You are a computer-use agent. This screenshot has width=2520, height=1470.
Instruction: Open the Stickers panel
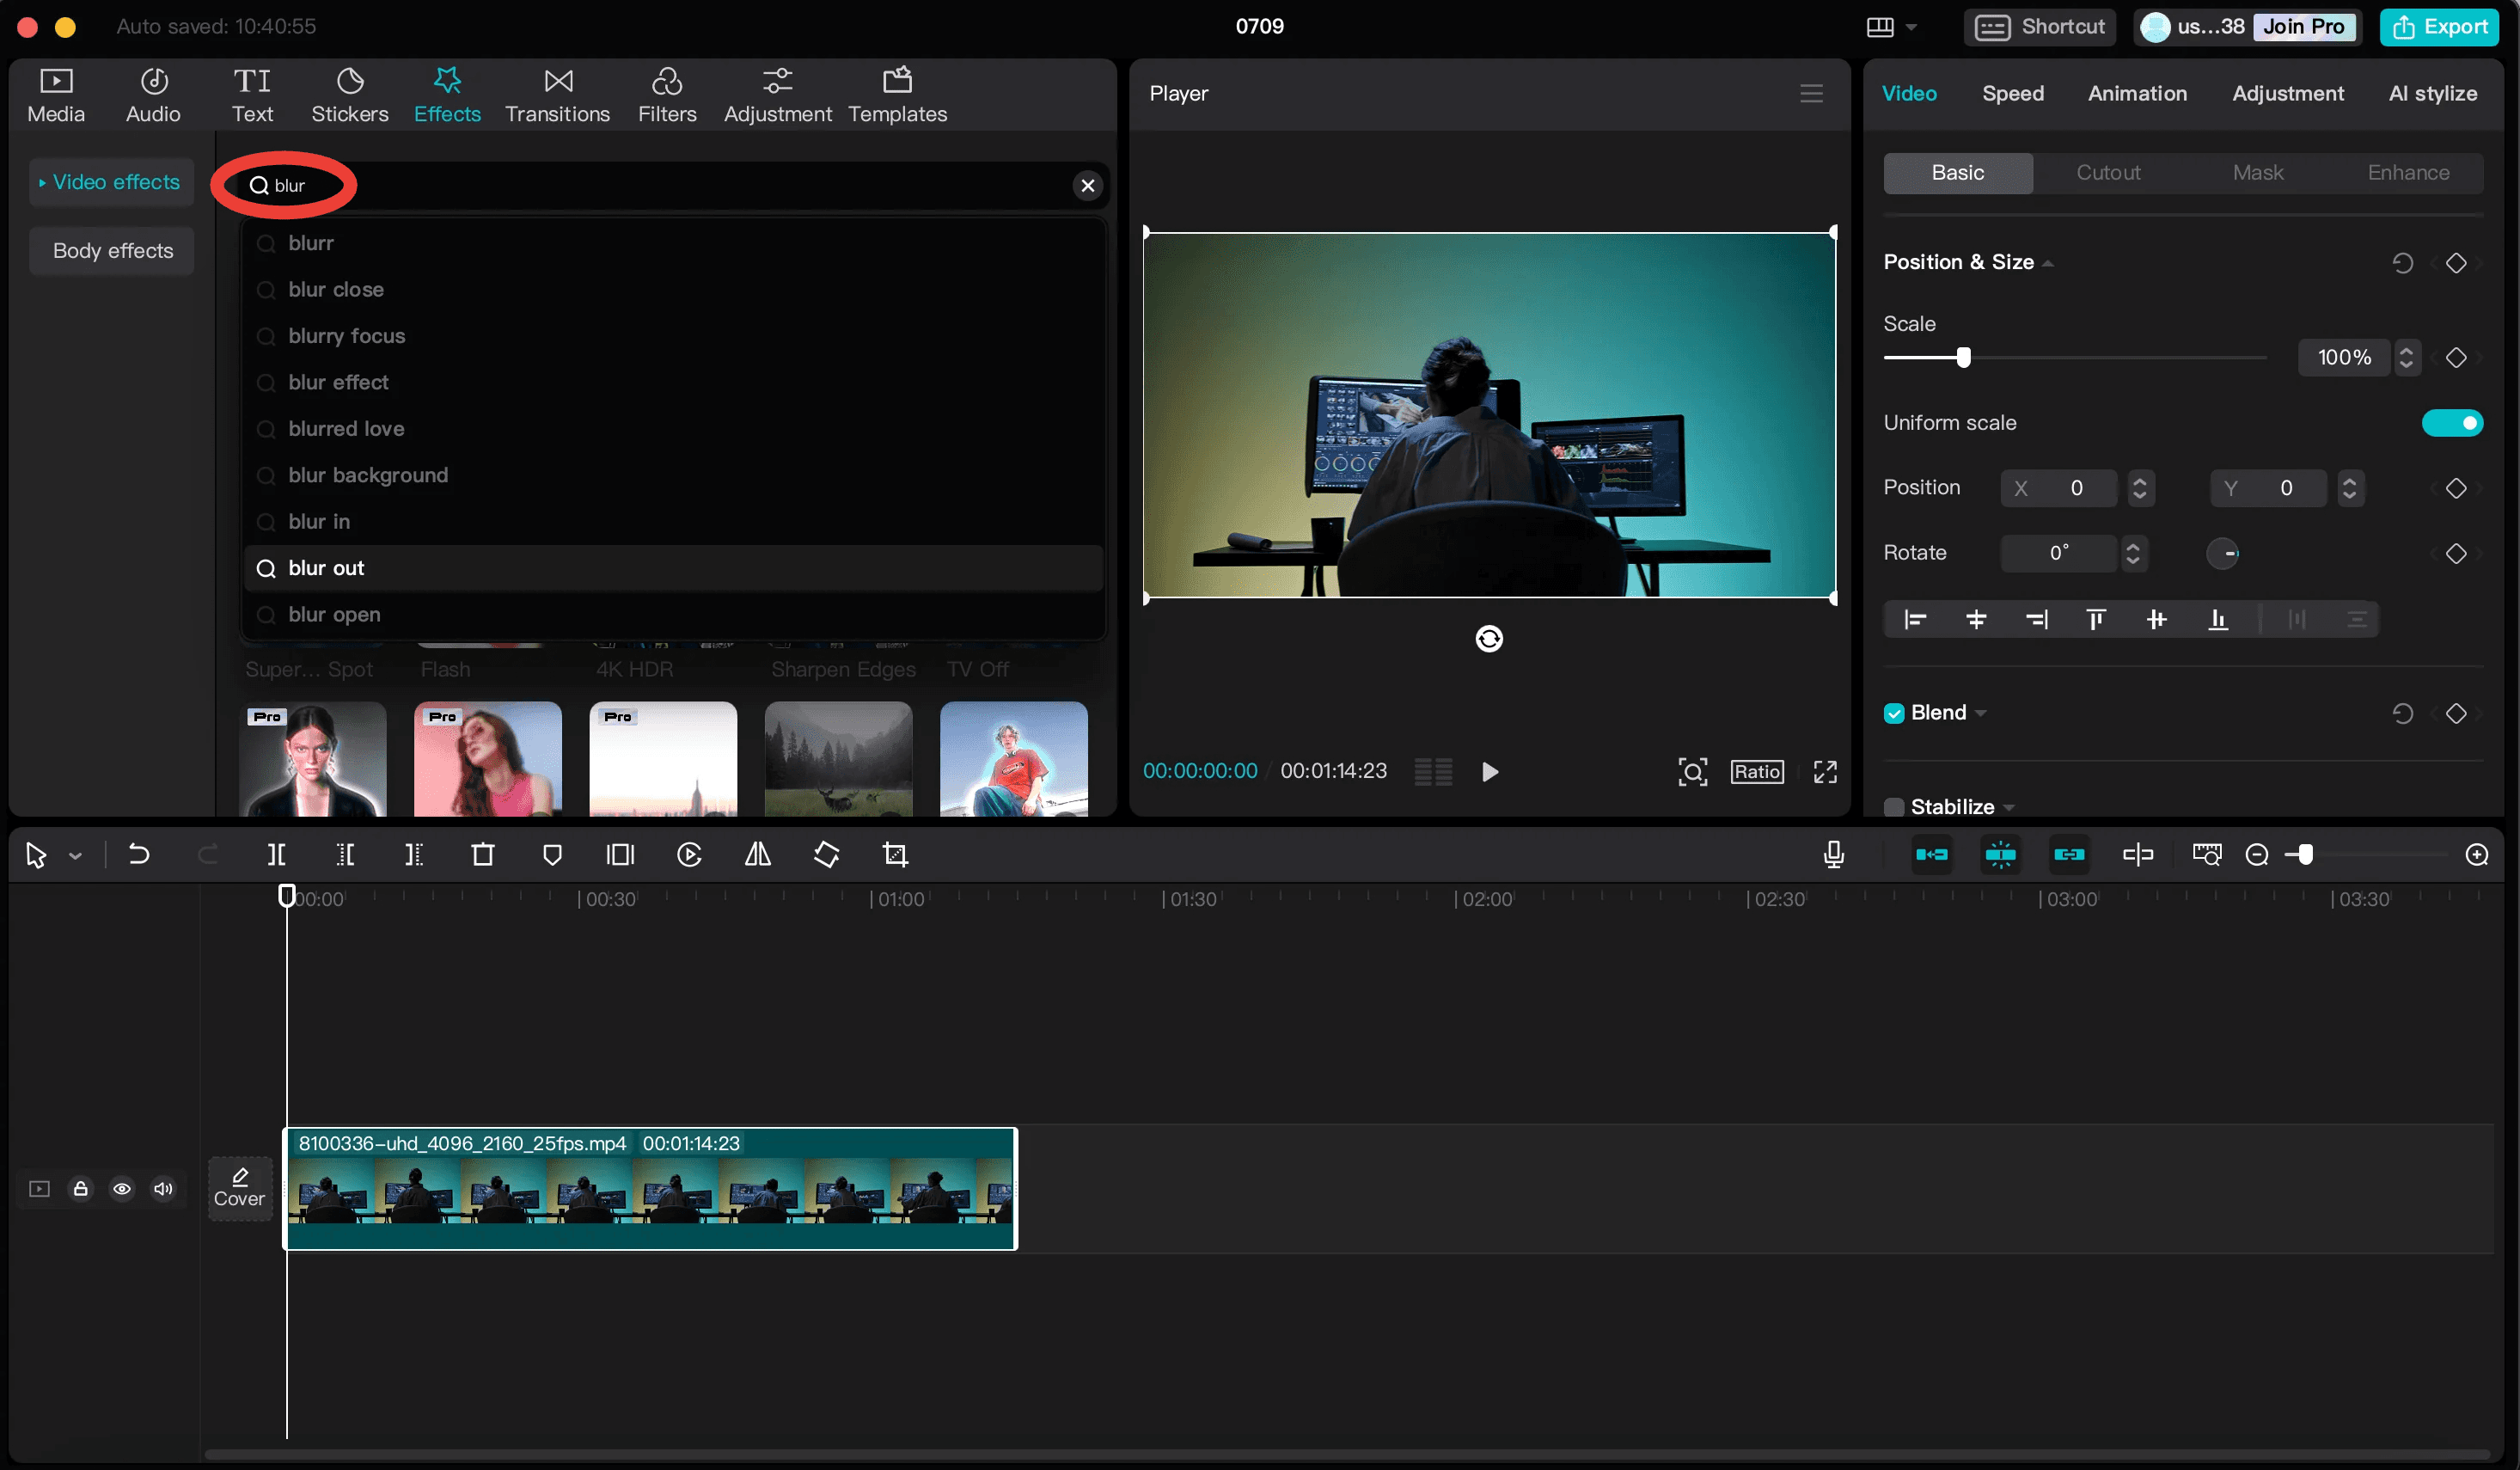pyautogui.click(x=349, y=95)
